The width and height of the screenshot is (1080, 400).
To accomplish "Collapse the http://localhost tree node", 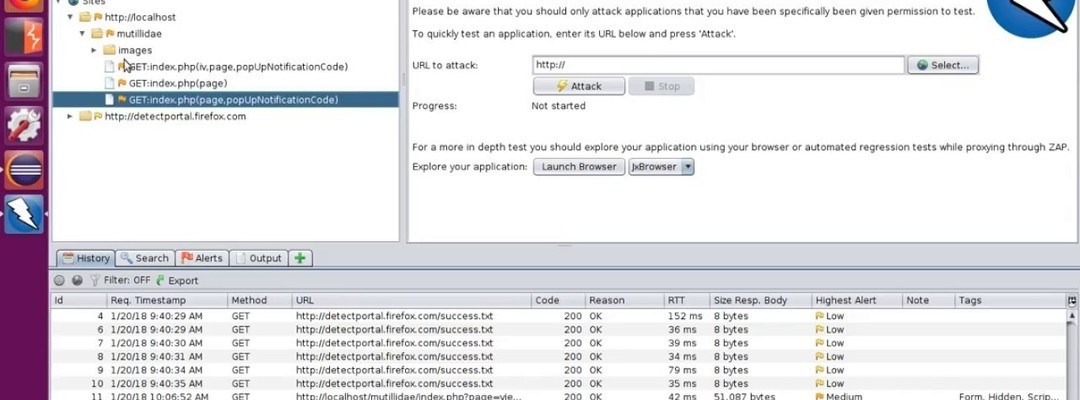I will (70, 17).
